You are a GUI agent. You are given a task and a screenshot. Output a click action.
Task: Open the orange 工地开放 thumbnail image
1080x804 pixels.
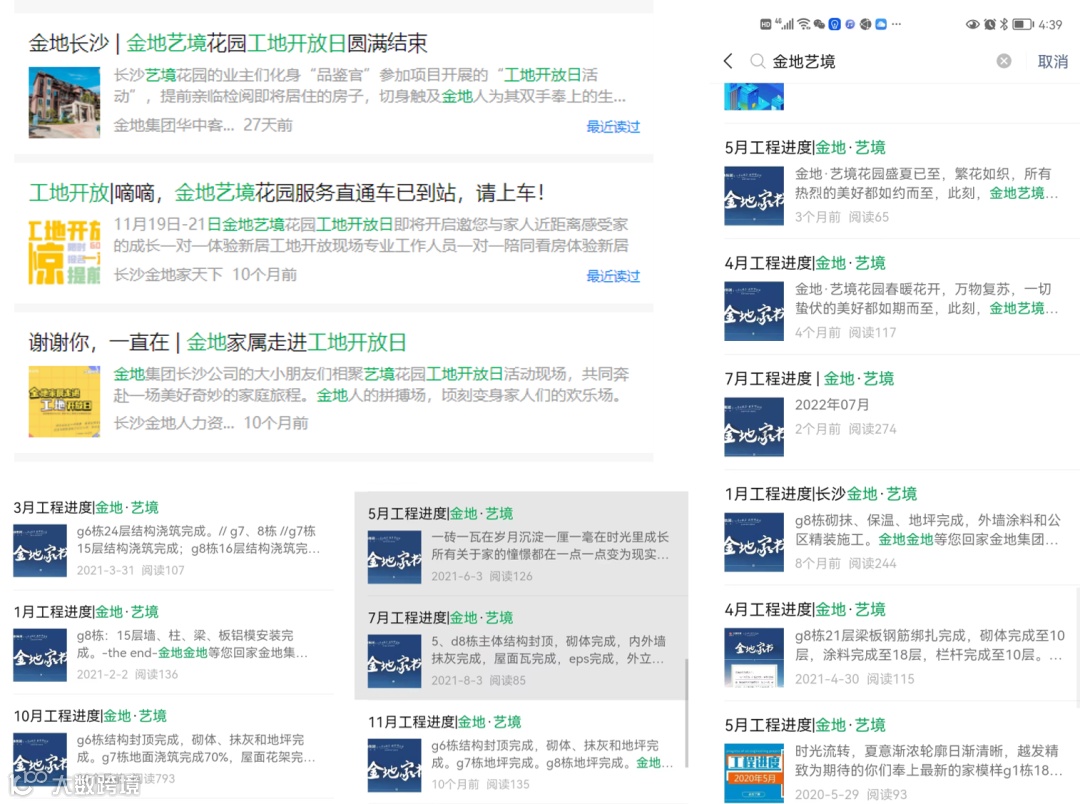click(64, 251)
